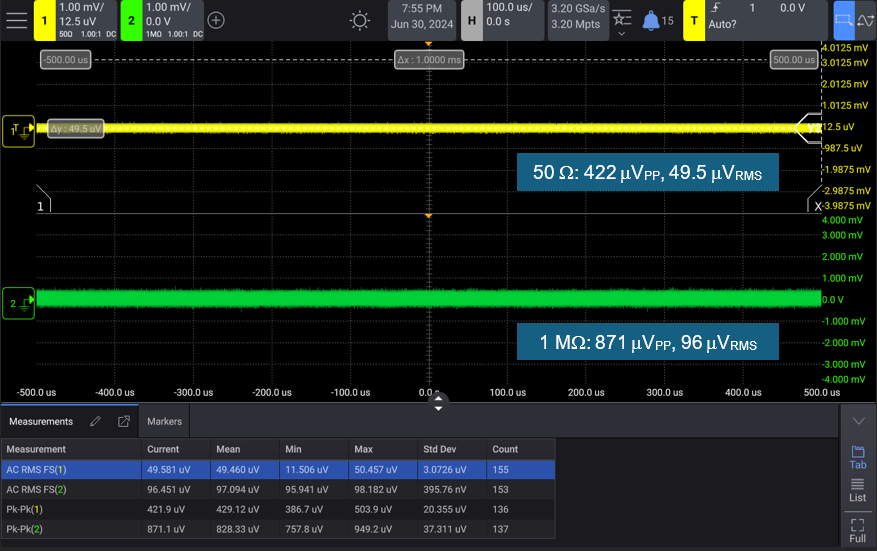The height and width of the screenshot is (551, 877).
Task: Select channel 1 ground level marker
Action: [18, 131]
